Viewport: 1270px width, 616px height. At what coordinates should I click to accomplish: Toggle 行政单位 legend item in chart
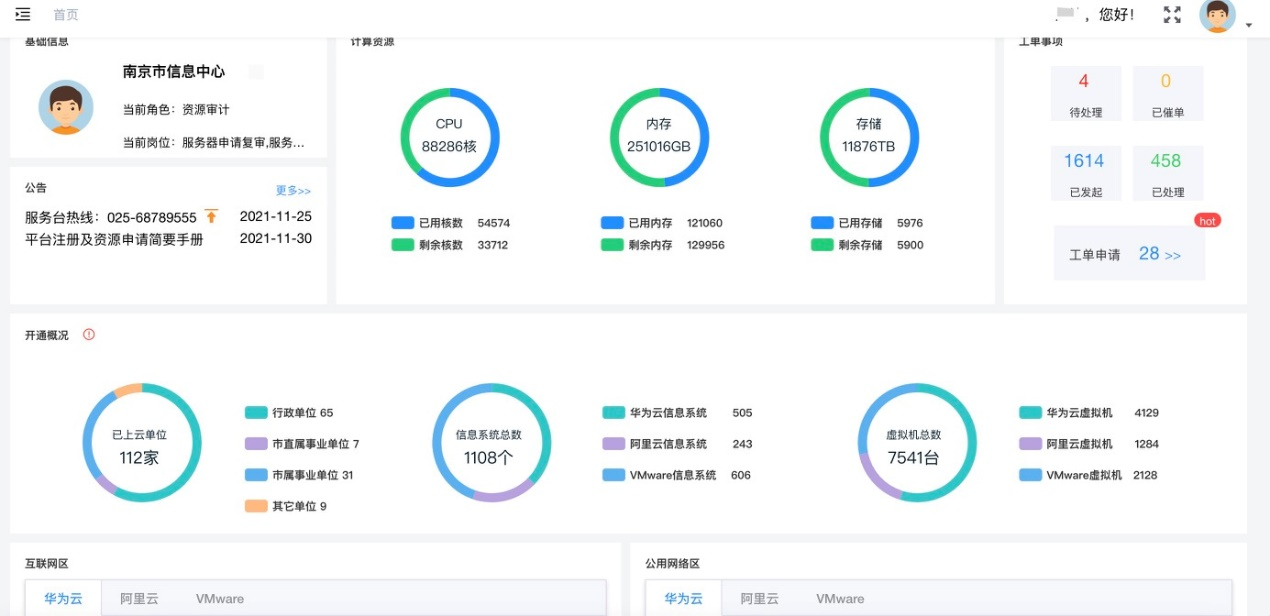[256, 413]
